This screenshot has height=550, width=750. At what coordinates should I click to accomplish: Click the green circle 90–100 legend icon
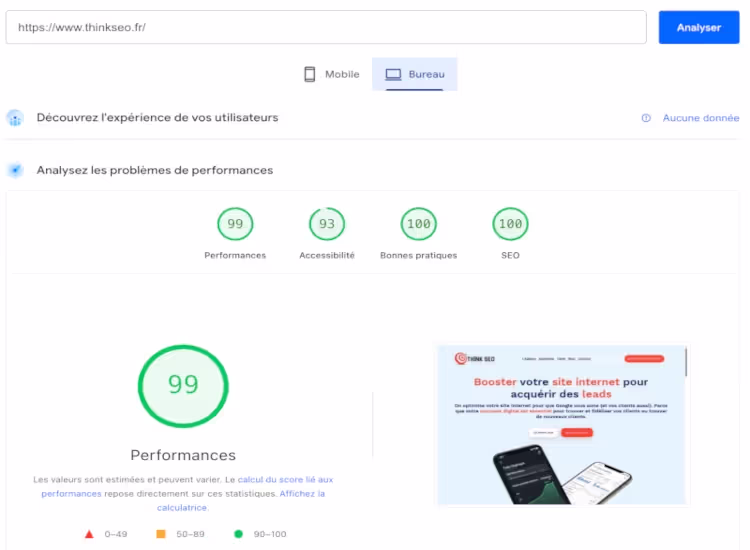(x=238, y=534)
